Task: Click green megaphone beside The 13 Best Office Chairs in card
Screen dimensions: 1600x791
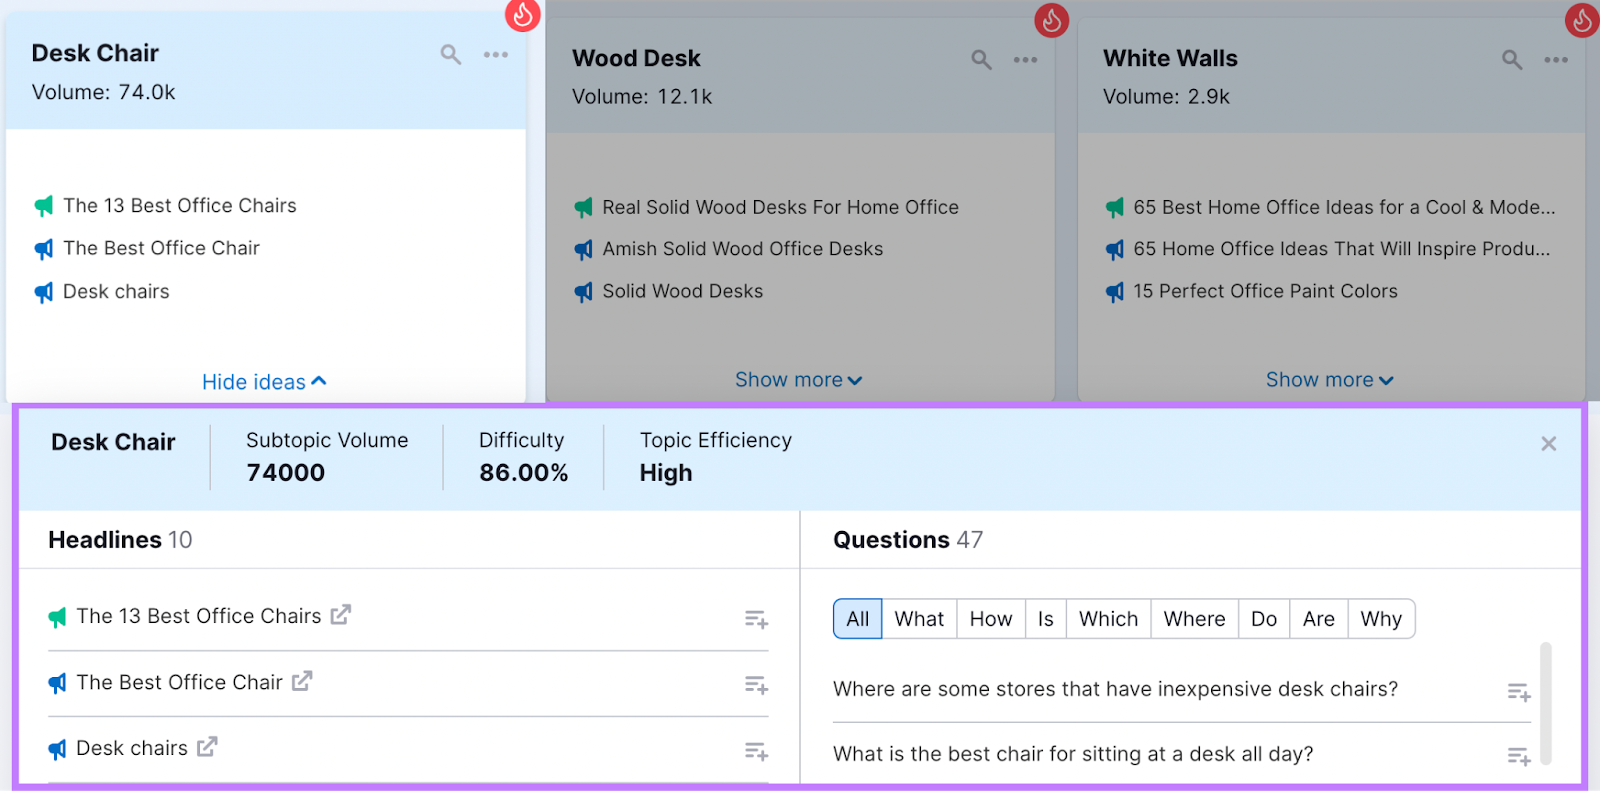Action: (x=44, y=206)
